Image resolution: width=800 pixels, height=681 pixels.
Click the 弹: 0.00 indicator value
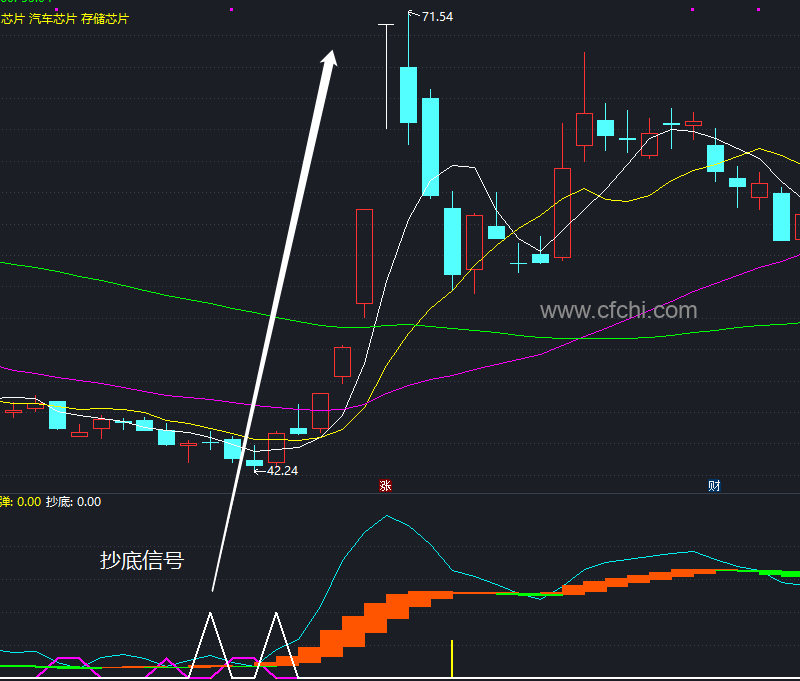pyautogui.click(x=20, y=501)
